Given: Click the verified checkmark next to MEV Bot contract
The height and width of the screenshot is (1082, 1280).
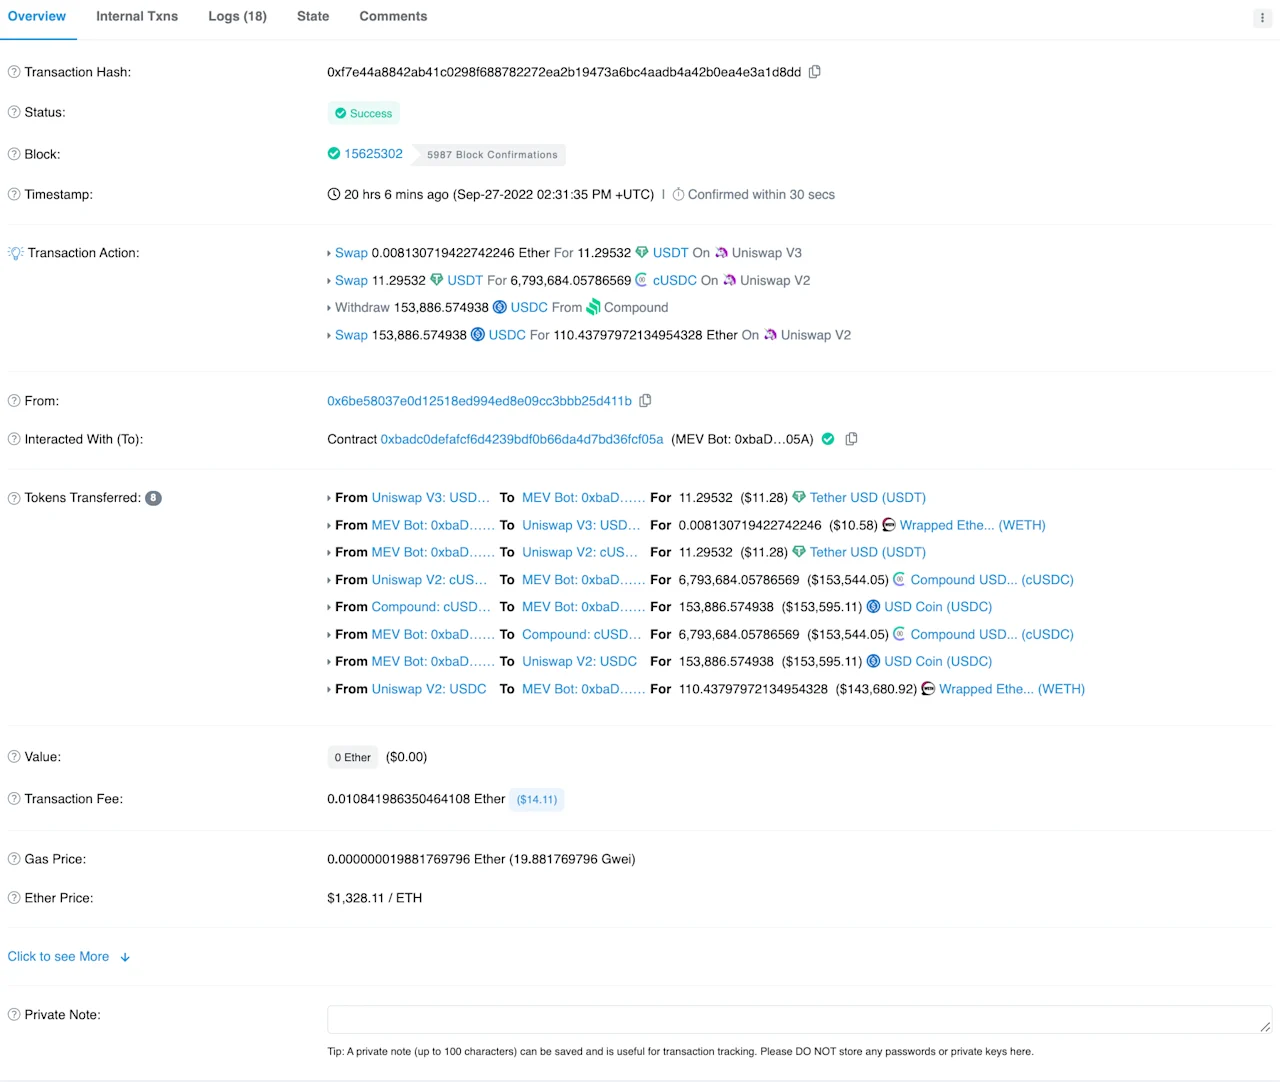Looking at the screenshot, I should click(828, 439).
